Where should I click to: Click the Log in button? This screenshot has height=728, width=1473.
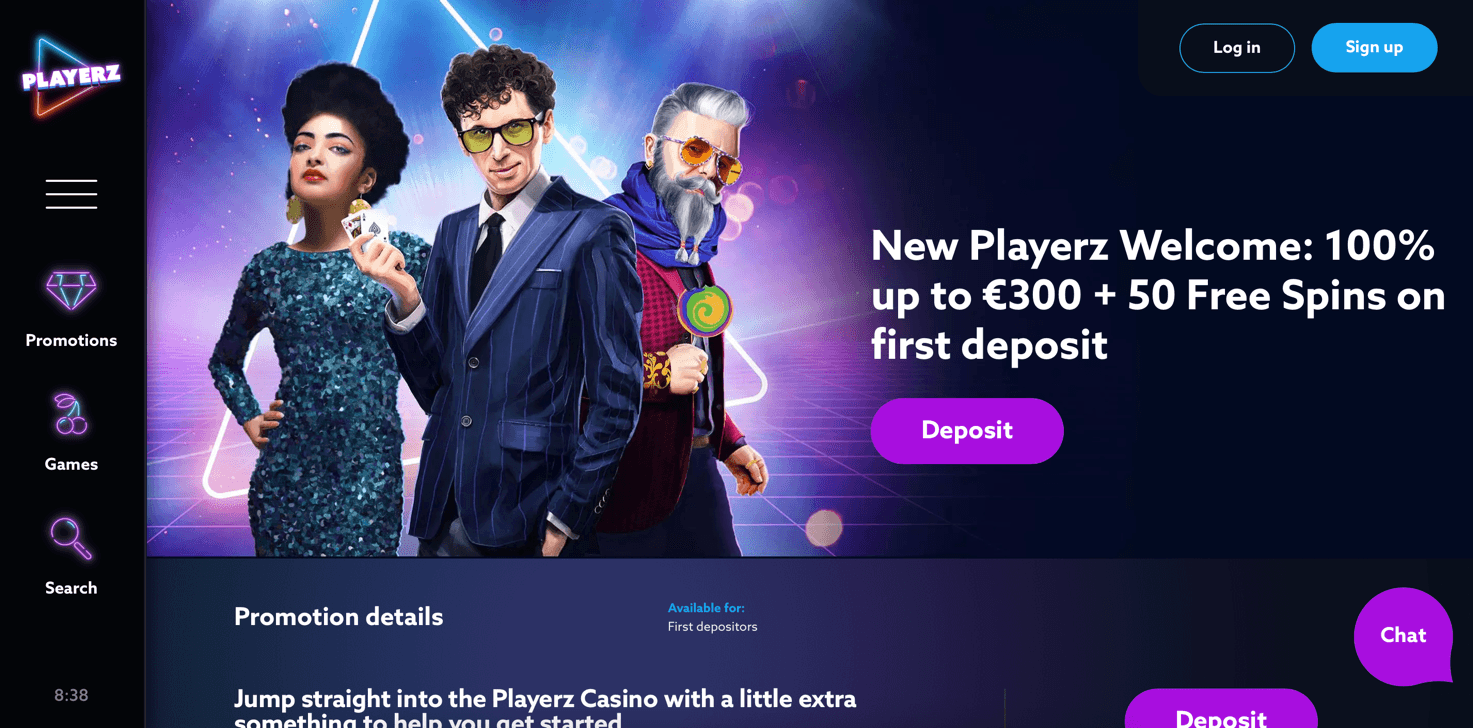(x=1237, y=48)
